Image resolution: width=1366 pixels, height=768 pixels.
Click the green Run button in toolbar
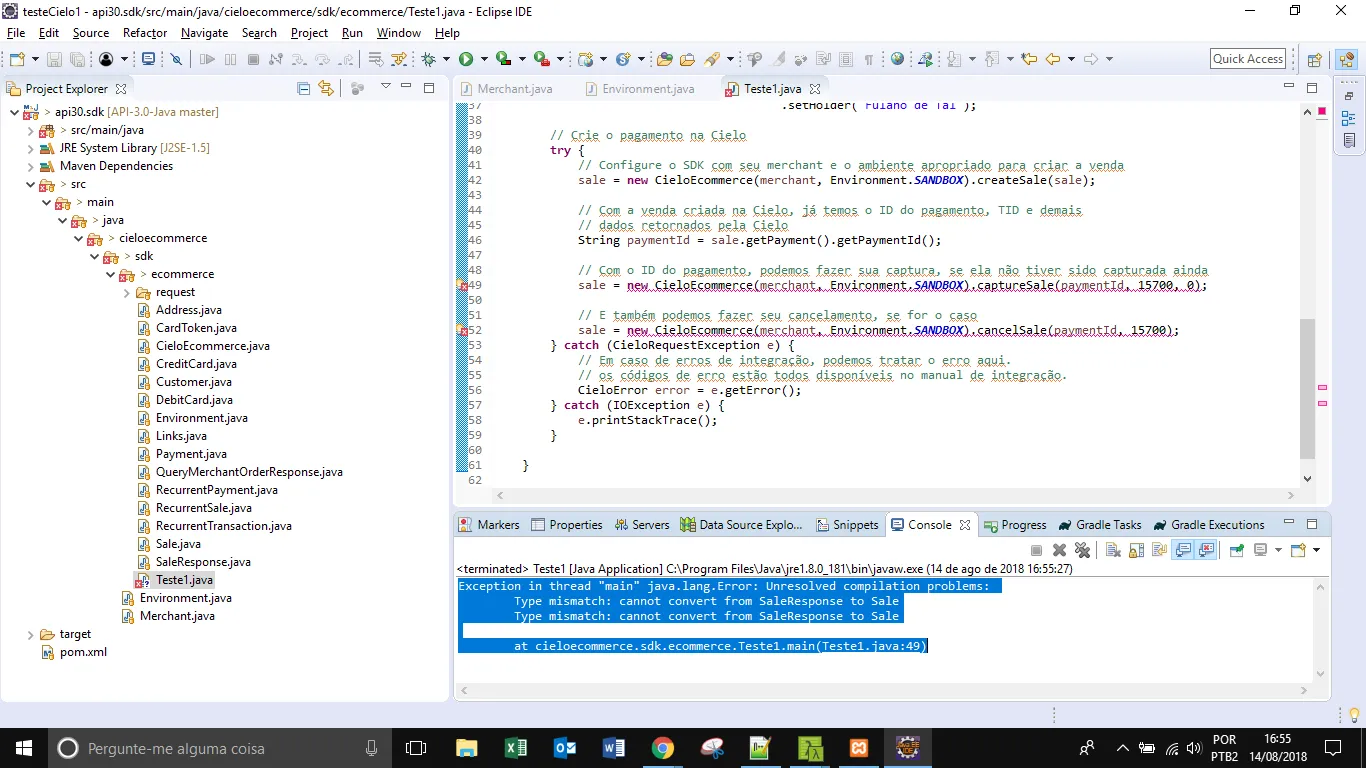(x=466, y=59)
